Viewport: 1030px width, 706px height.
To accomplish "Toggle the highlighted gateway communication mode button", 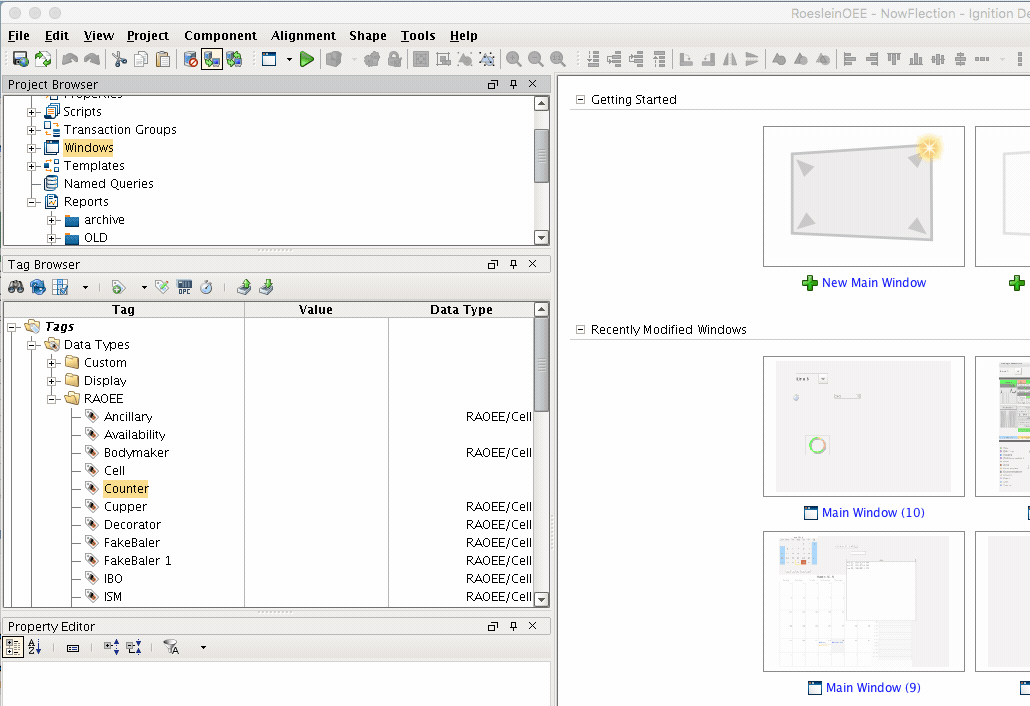I will 212,60.
